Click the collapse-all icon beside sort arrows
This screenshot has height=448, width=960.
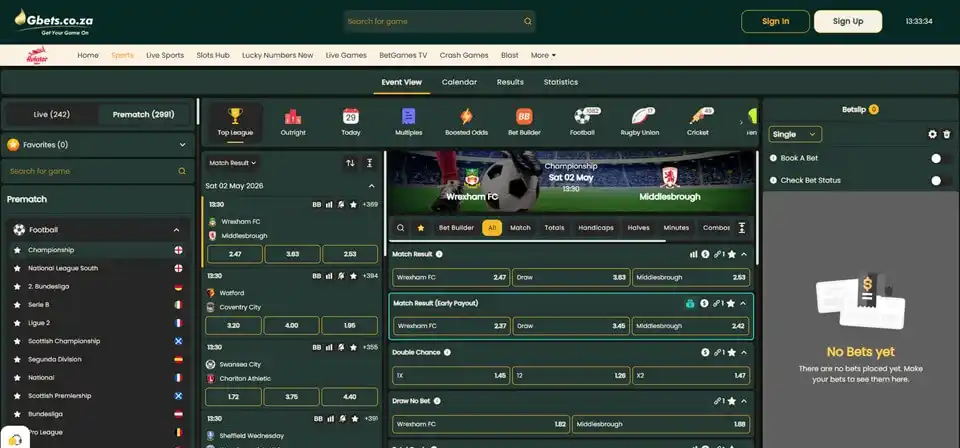coord(369,163)
